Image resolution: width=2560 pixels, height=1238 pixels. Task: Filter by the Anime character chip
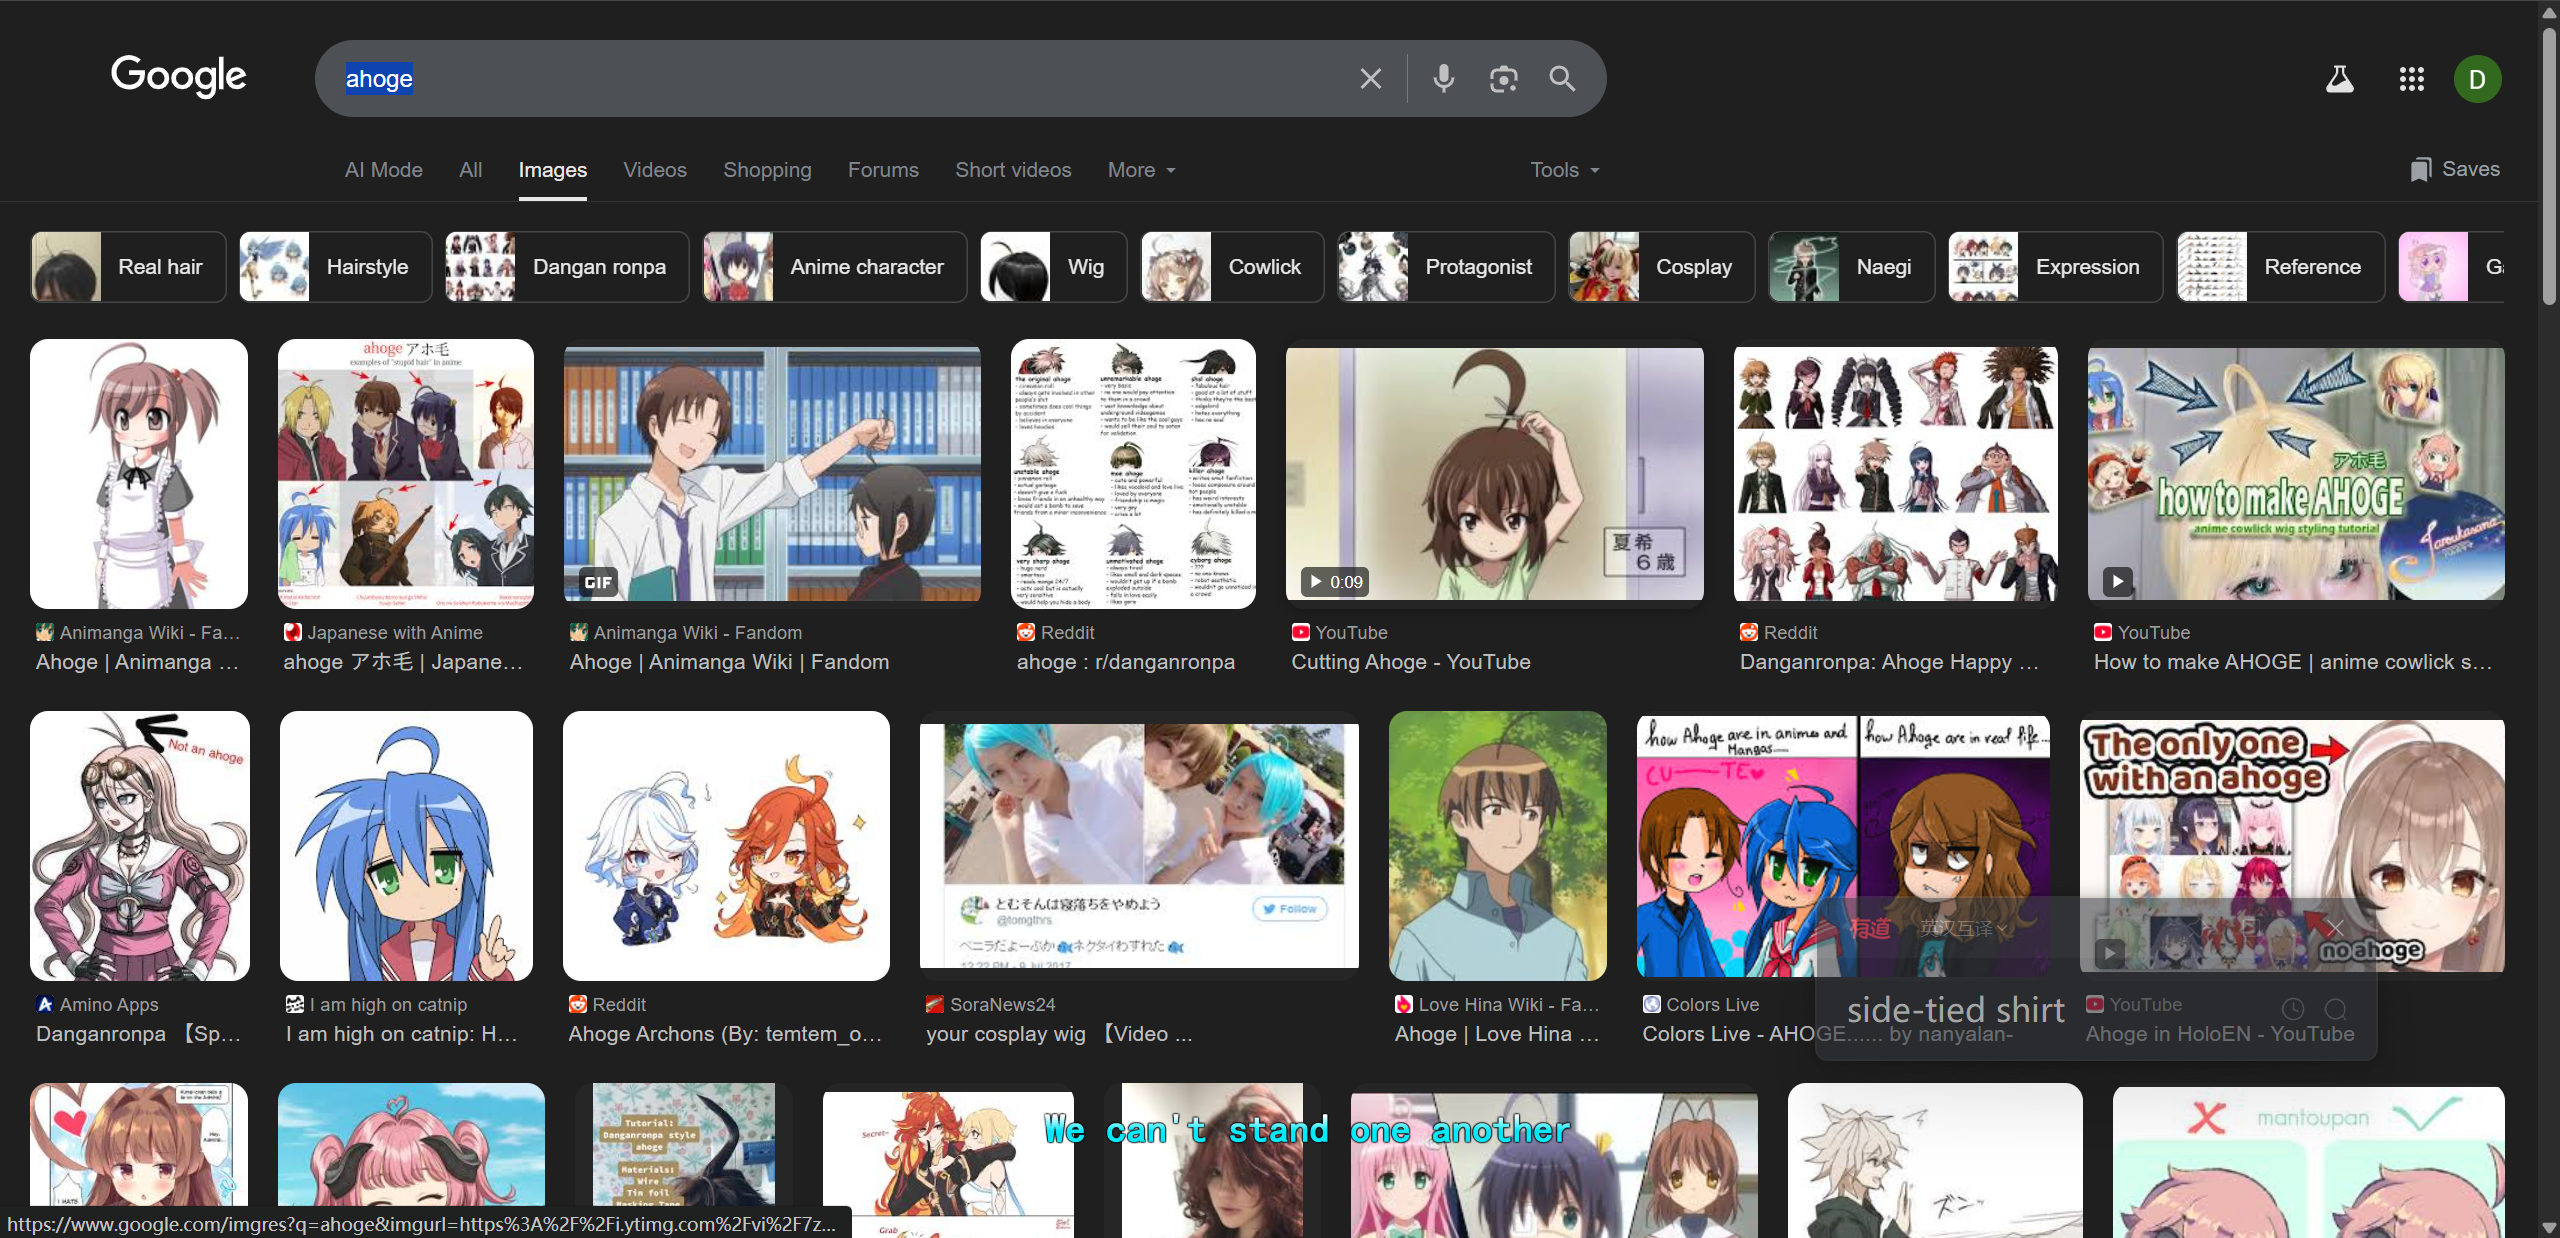click(834, 267)
